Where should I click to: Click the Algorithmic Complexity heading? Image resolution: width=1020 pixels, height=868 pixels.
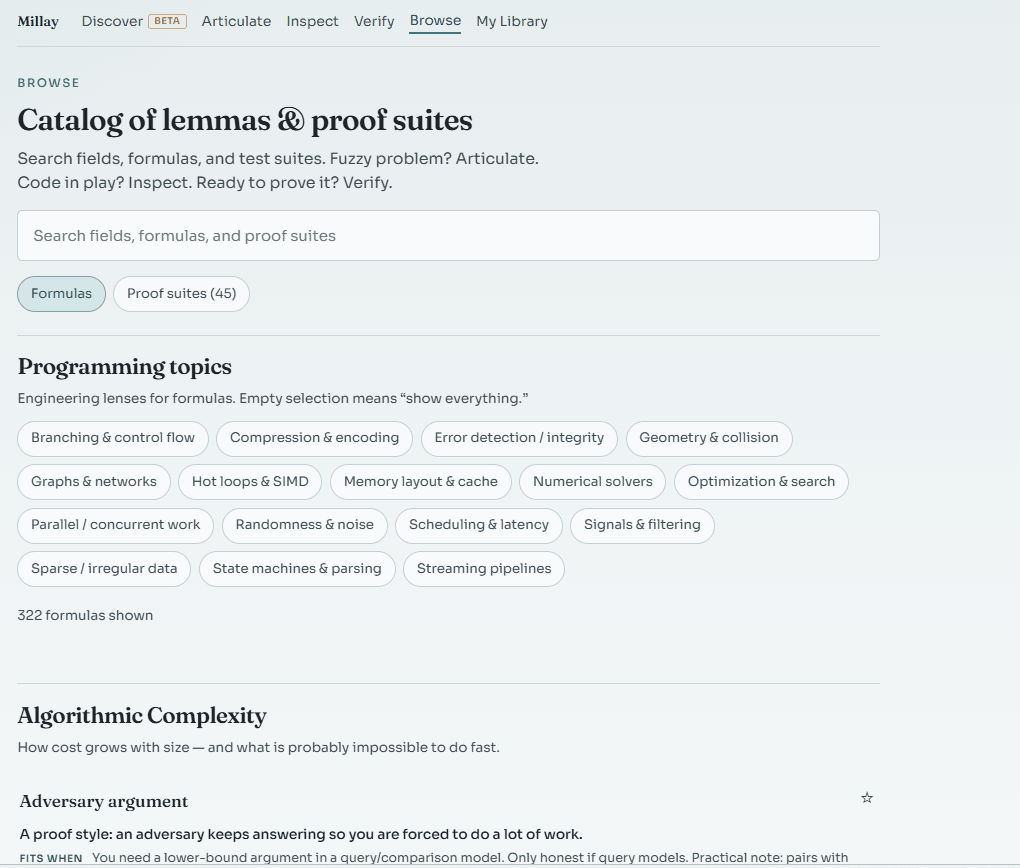coord(142,716)
